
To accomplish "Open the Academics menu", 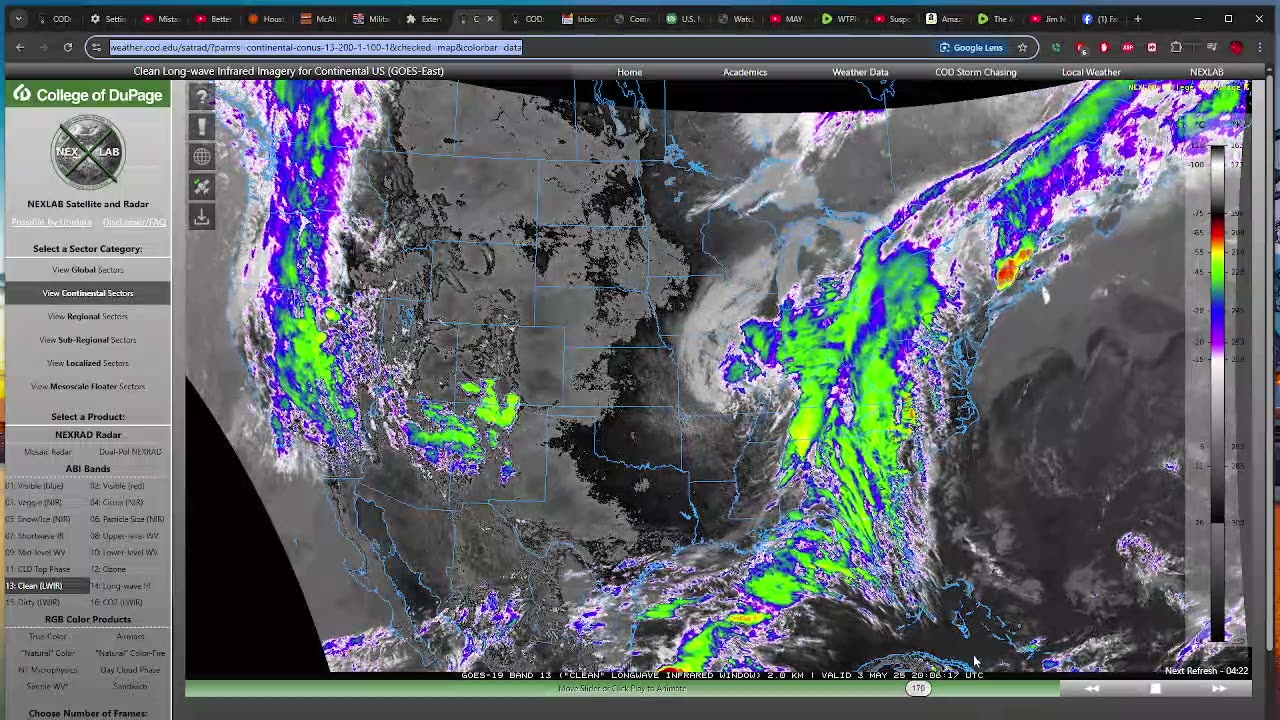I will pos(745,72).
